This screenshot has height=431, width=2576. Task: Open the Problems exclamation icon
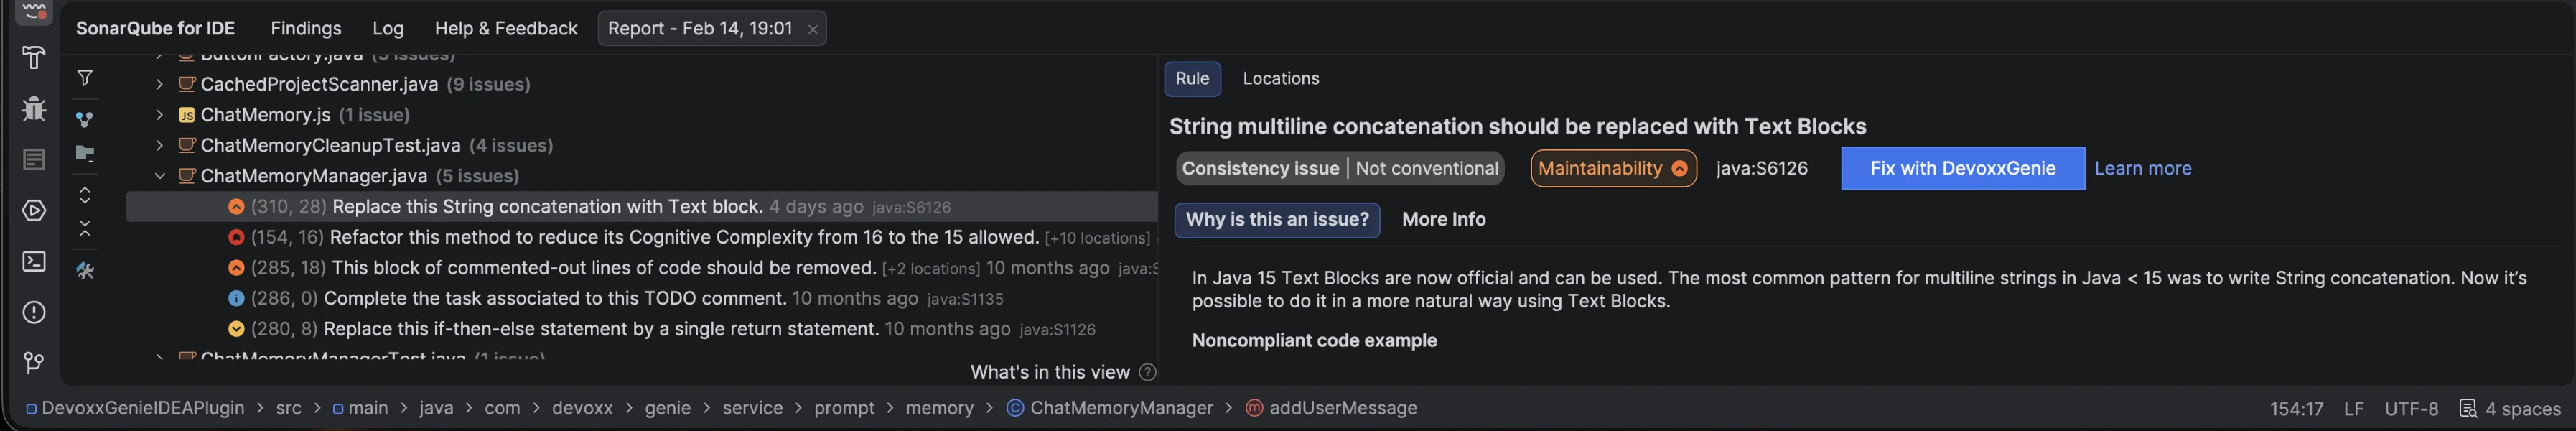tap(34, 313)
